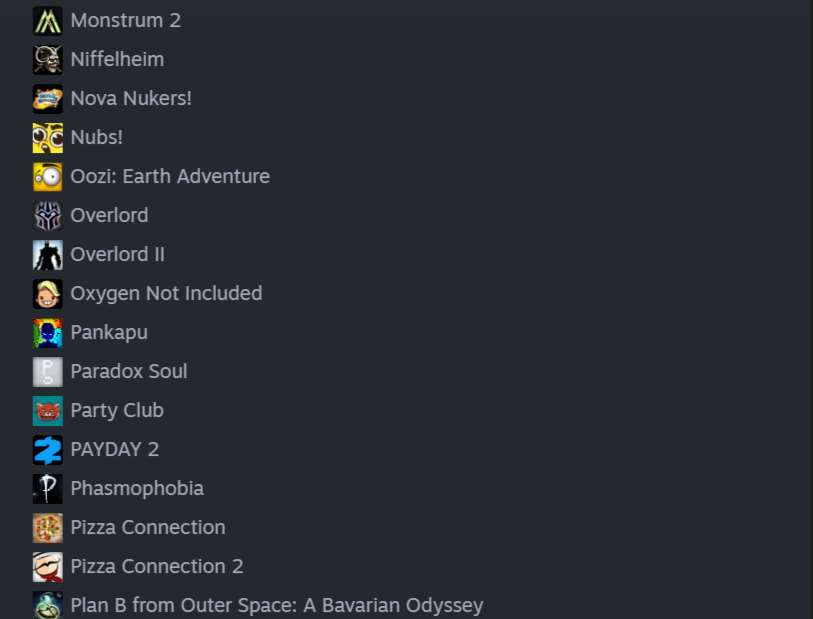Open the Niffelheim skull icon
The width and height of the screenshot is (813, 619).
pyautogui.click(x=48, y=60)
